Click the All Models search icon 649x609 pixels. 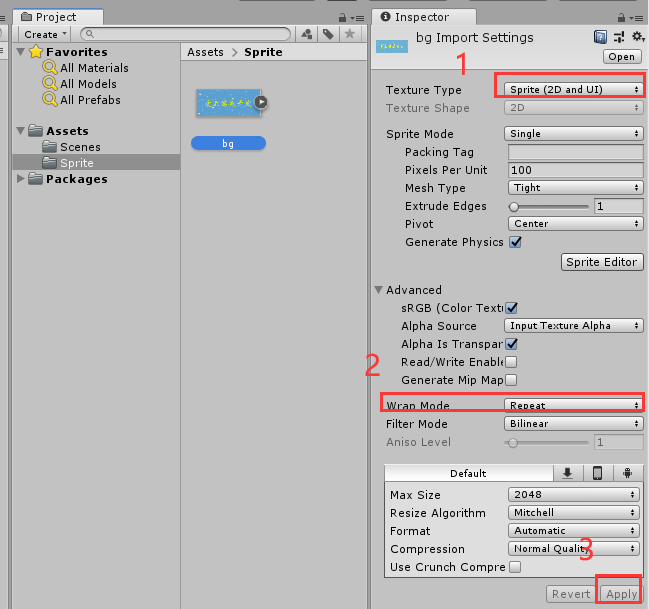point(50,84)
